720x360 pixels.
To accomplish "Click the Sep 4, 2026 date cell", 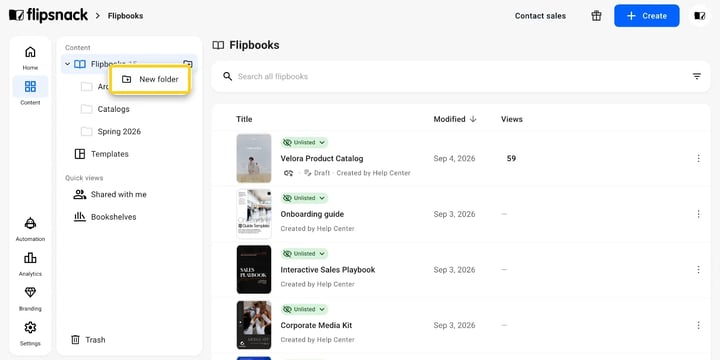I will [x=455, y=158].
